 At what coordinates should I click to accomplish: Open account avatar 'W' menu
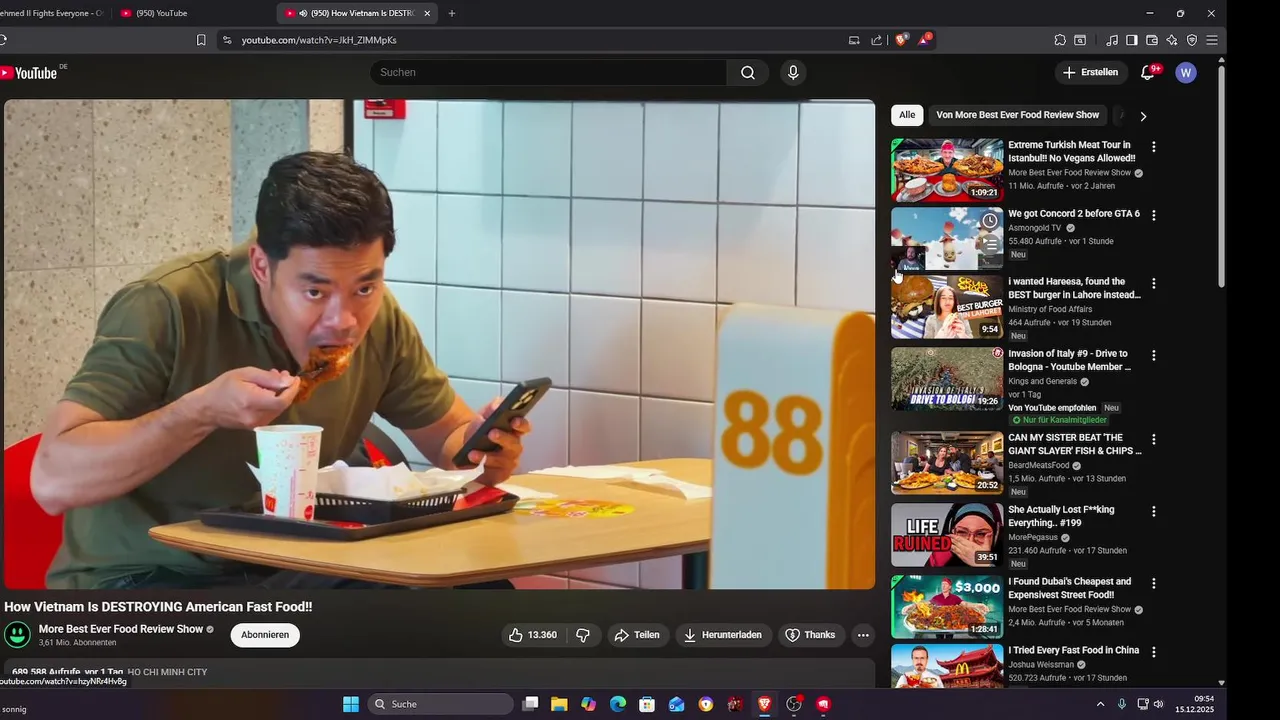click(1186, 73)
